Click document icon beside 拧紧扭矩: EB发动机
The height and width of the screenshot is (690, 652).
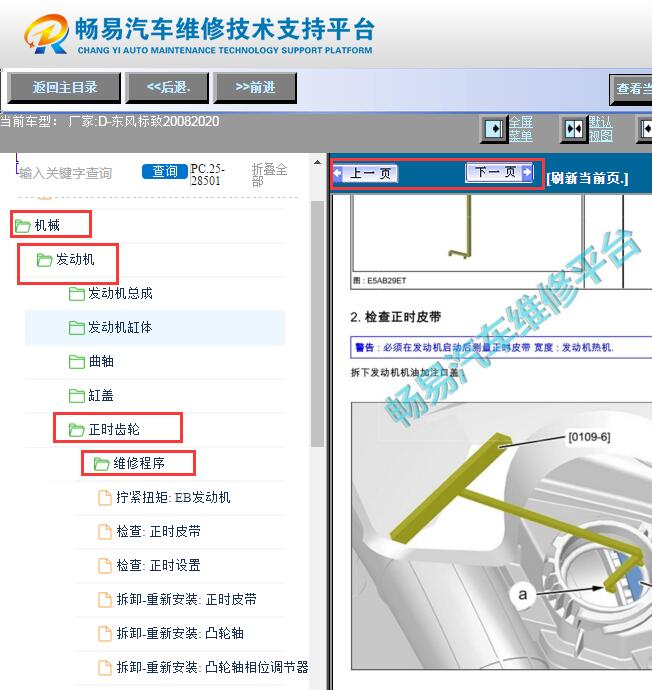(104, 498)
